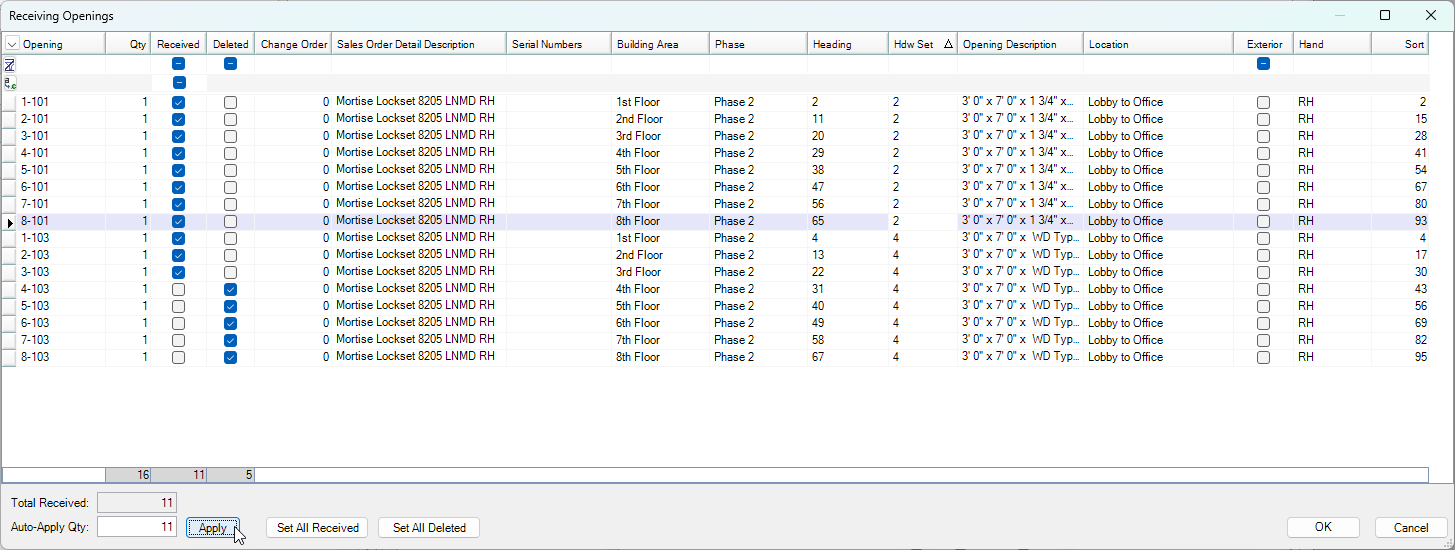Uncheck Received for opening 3-103

coord(178,272)
